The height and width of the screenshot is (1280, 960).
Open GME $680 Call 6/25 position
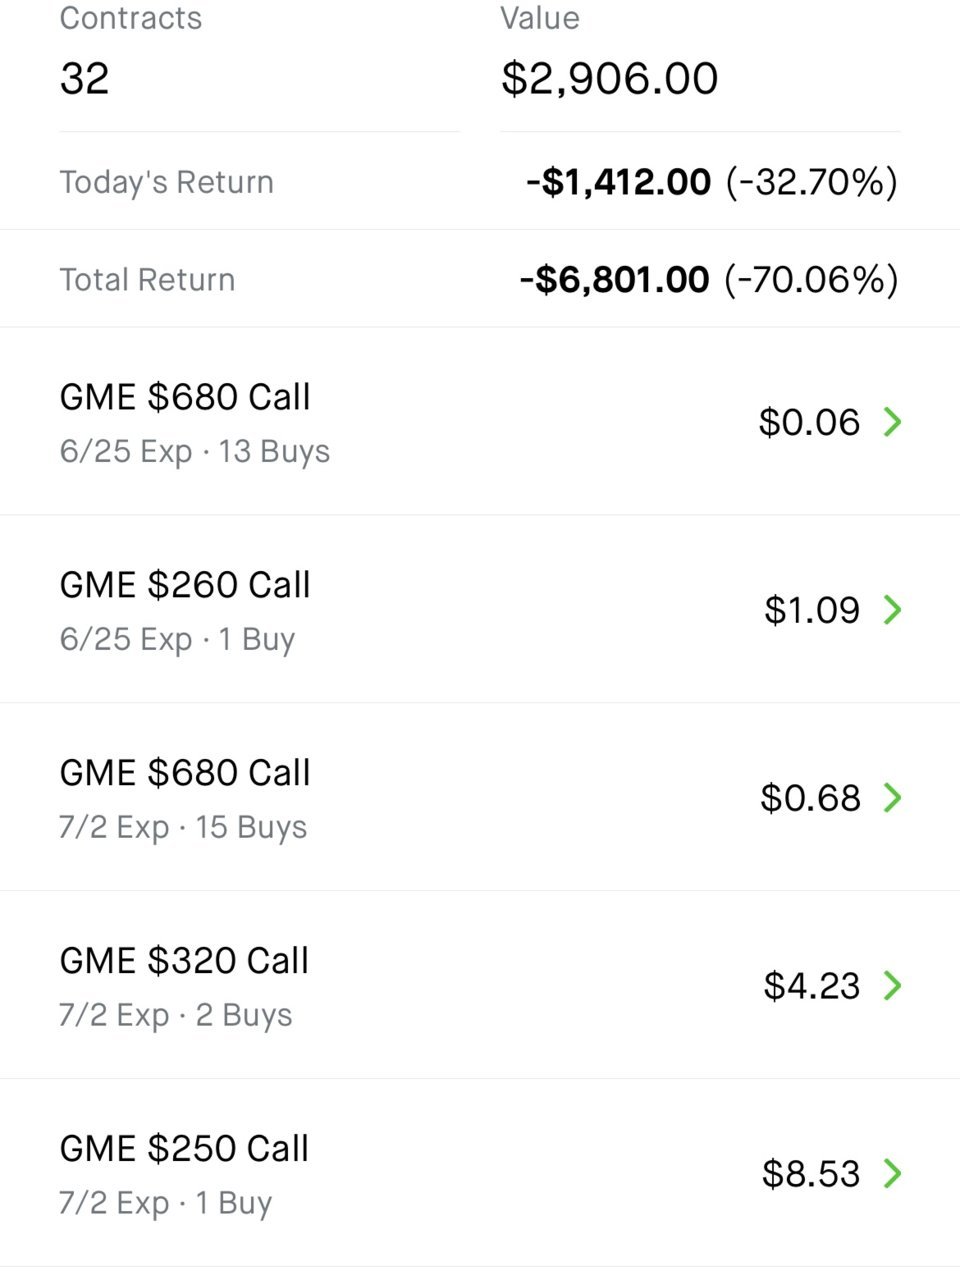click(480, 422)
